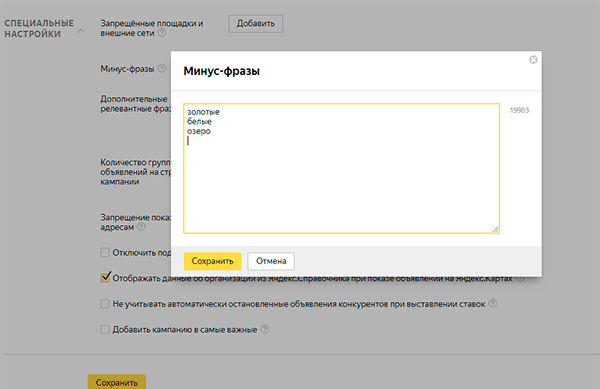Click the Добавить button for banned sites
Screen dimensions: 600x389
(256, 24)
